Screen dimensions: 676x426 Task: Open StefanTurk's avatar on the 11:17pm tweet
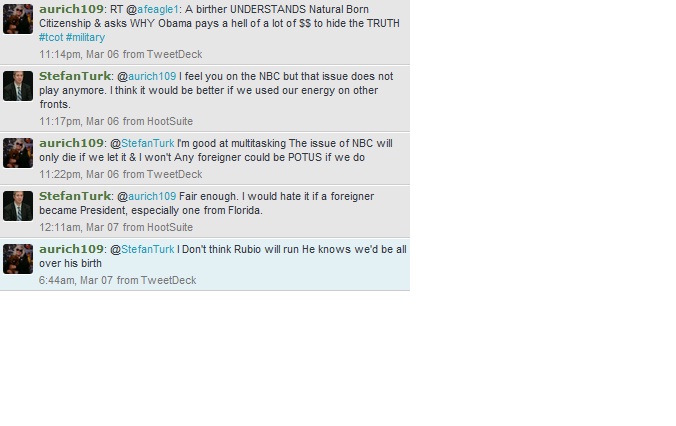pos(18,86)
